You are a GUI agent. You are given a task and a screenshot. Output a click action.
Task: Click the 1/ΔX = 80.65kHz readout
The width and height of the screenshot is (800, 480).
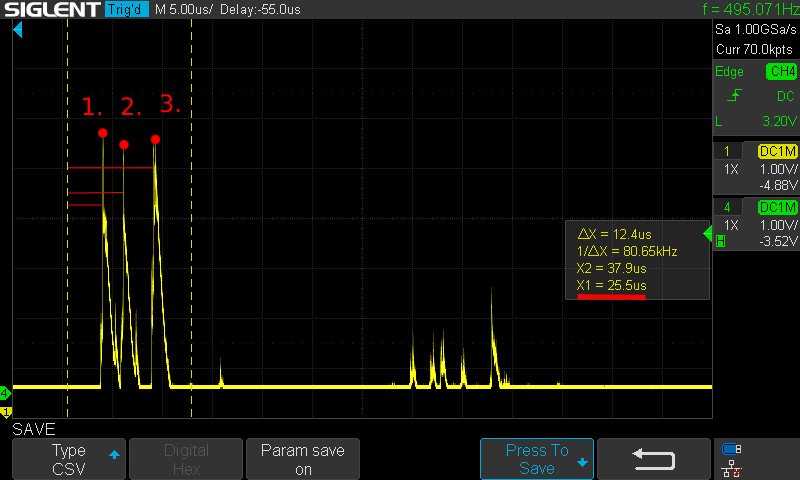coord(627,251)
